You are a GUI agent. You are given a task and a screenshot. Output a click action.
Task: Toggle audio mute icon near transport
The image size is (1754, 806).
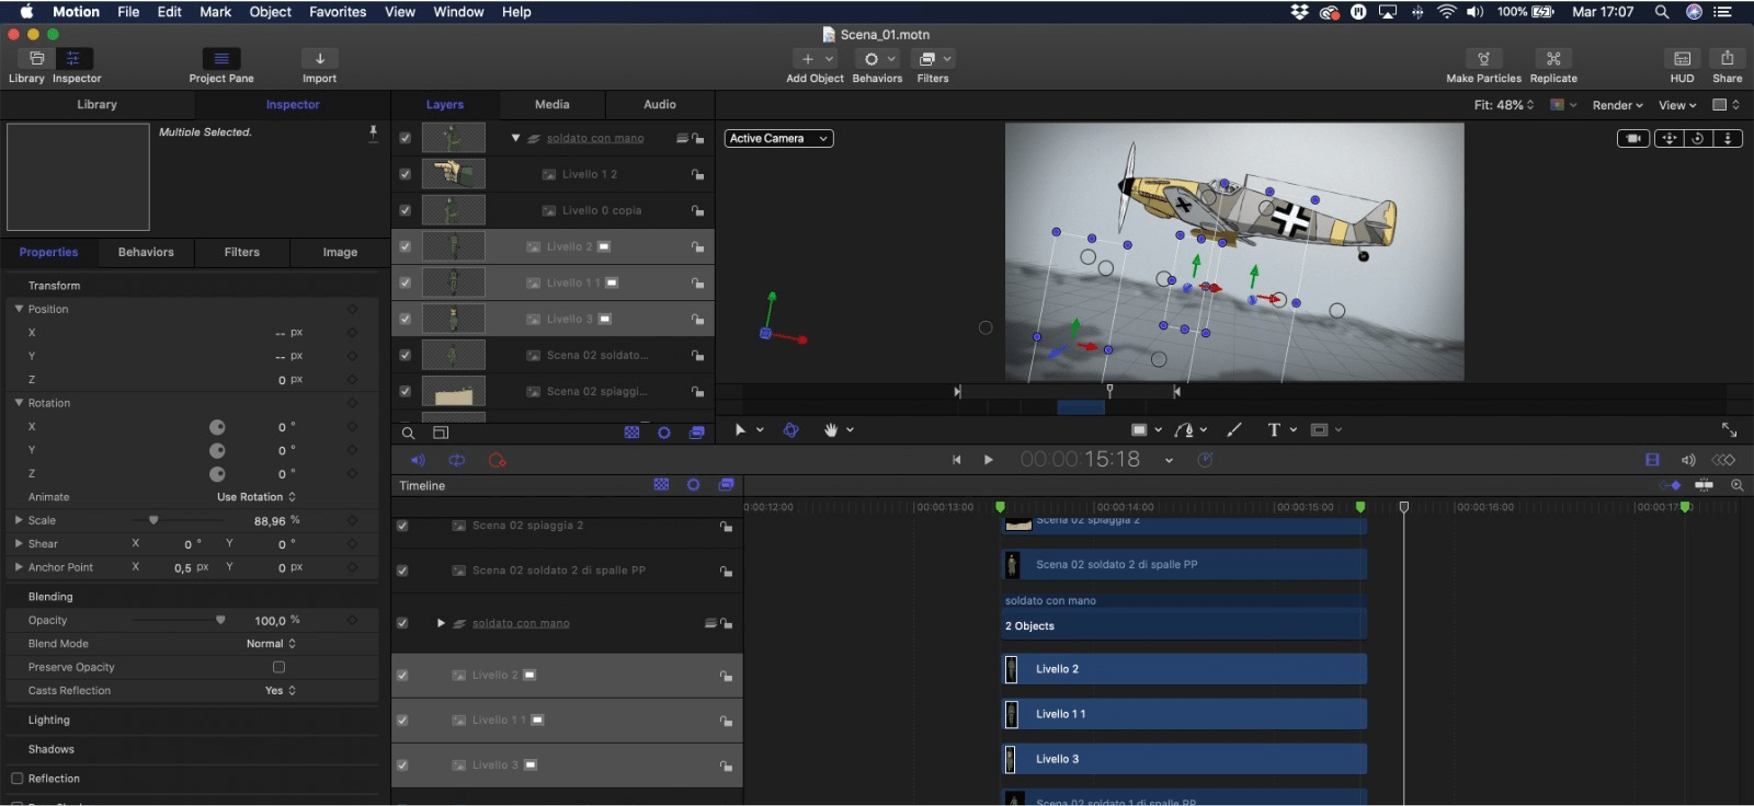pos(418,460)
